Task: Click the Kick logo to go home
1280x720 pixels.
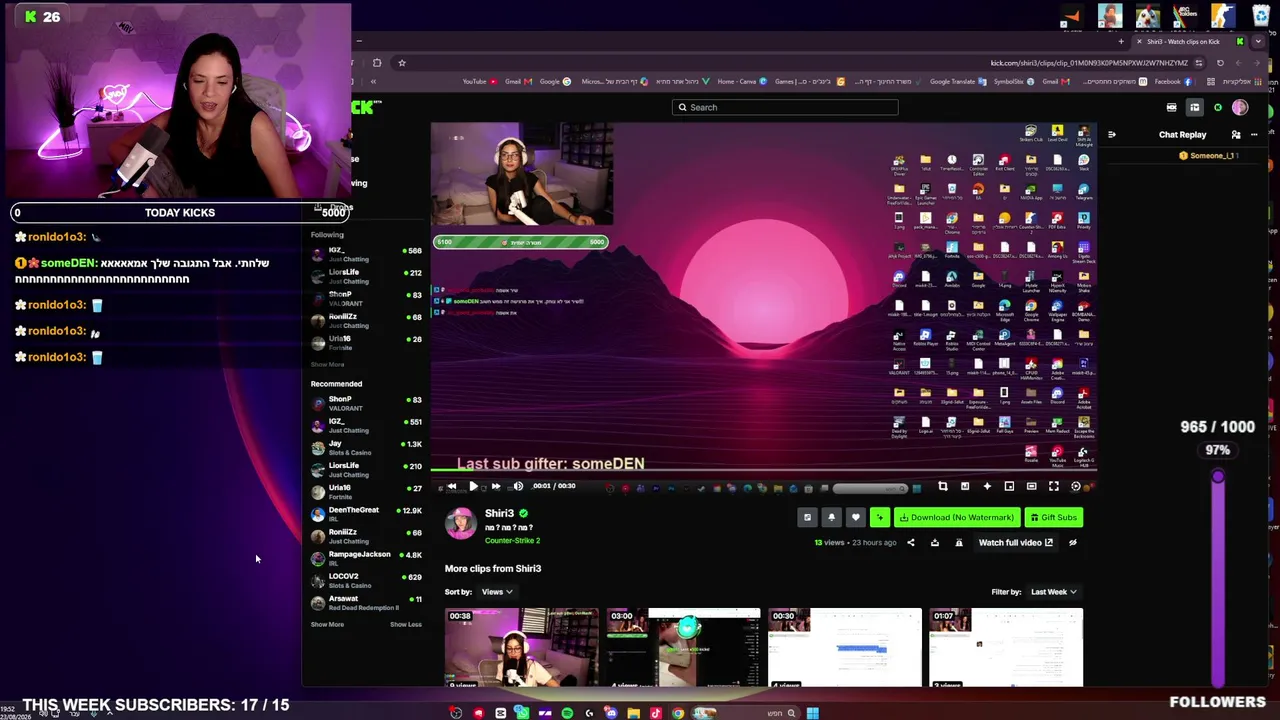Action: 366,107
